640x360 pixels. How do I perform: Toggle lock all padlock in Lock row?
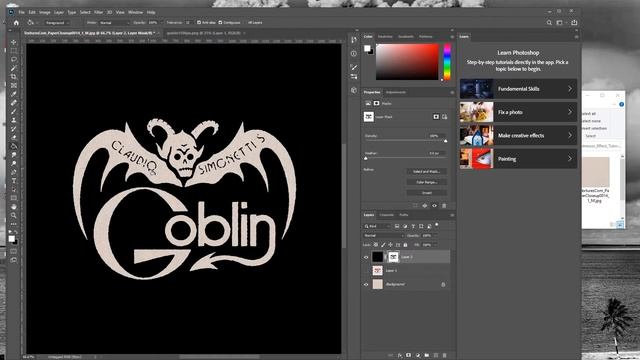[405, 245]
